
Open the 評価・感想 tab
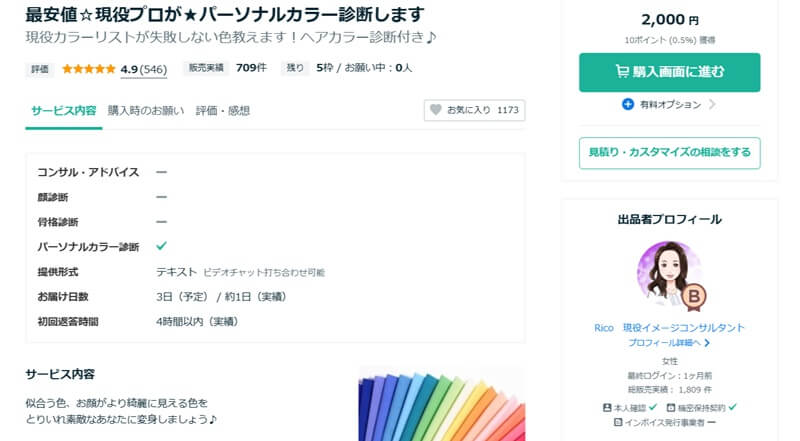pos(223,110)
